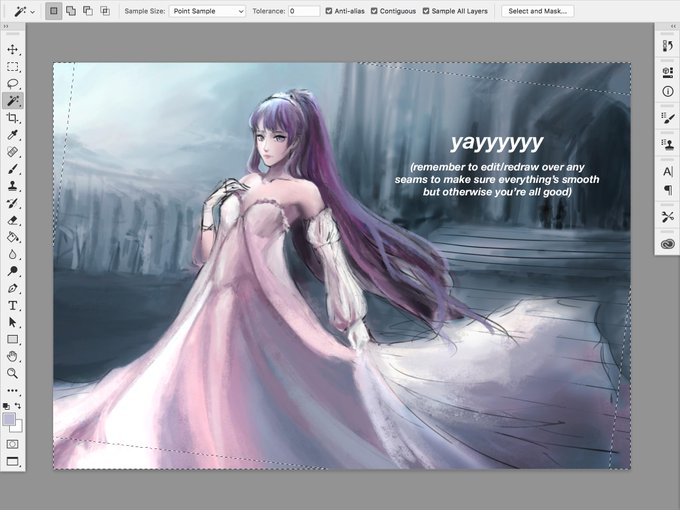
Task: Swap foreground and background colors
Action: [x=18, y=406]
